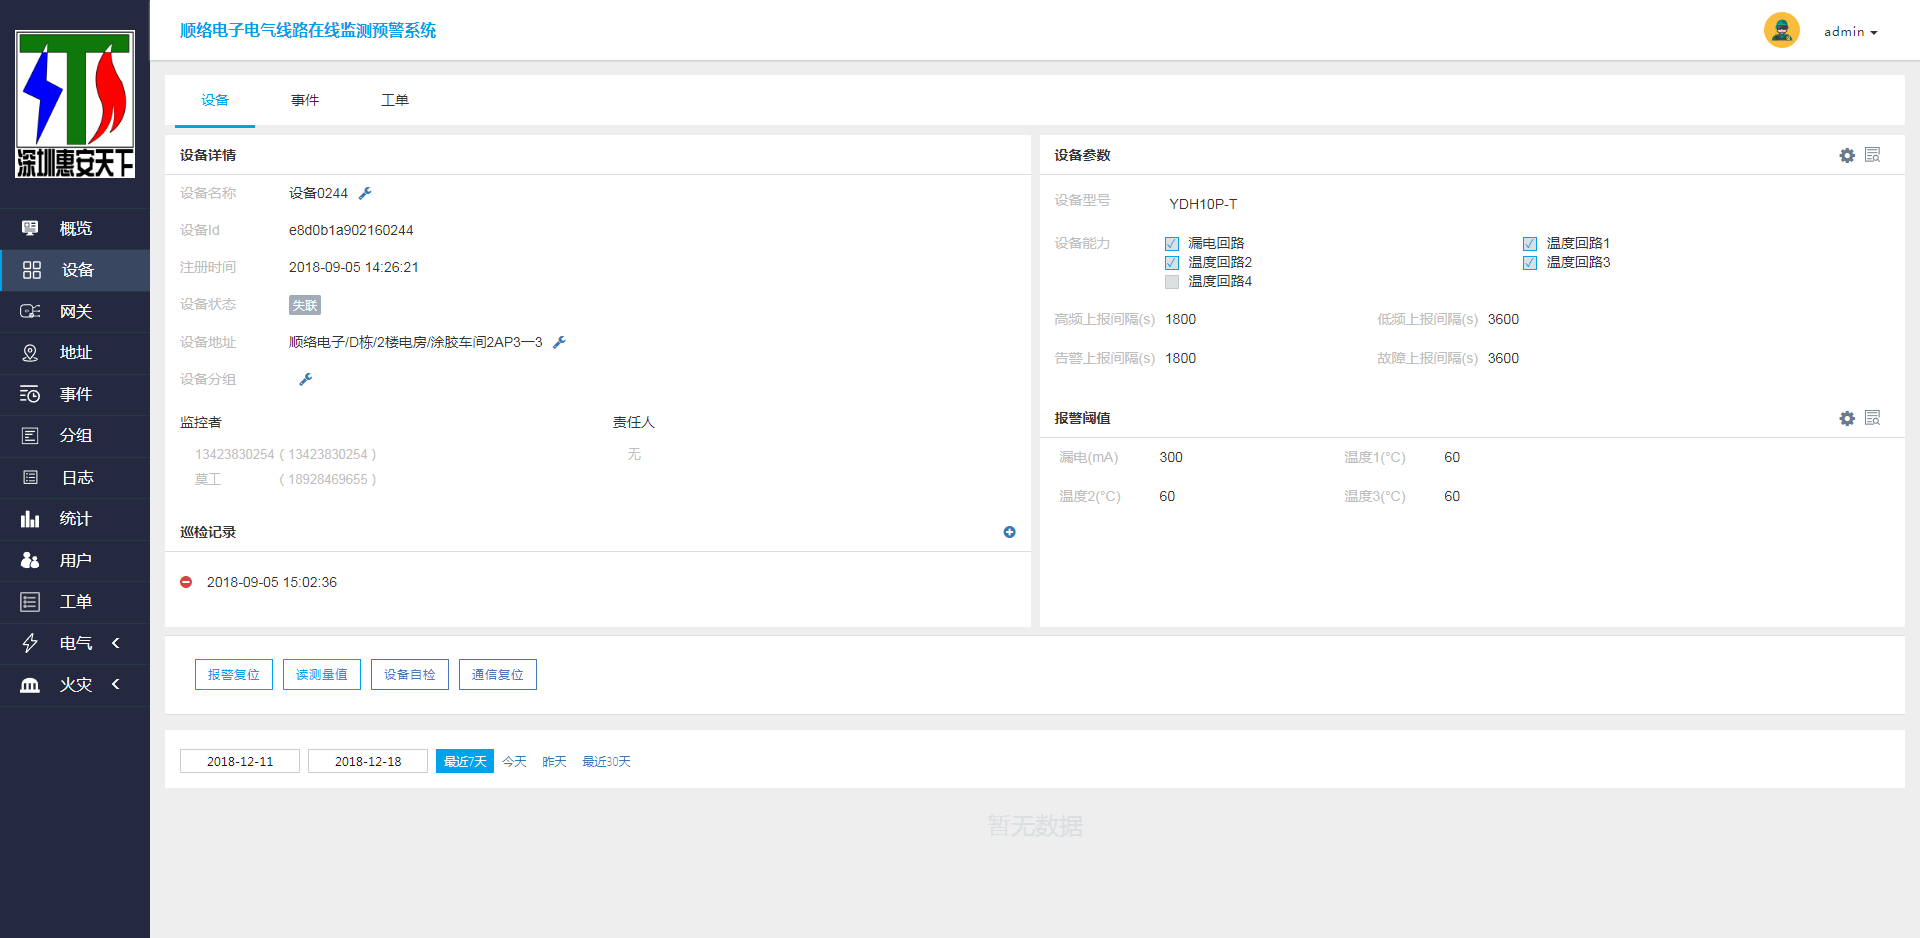The width and height of the screenshot is (1920, 938).
Task: Open 报警阈值 settings gear icon
Action: 1847,418
